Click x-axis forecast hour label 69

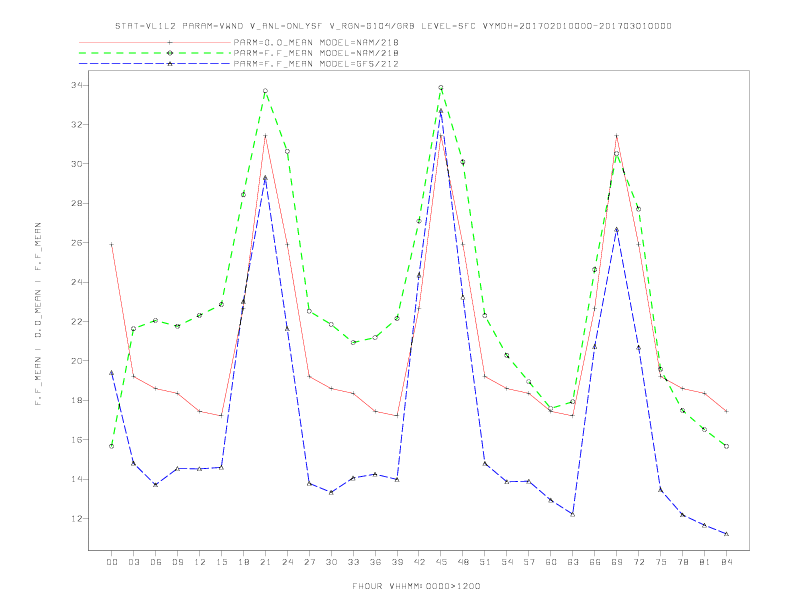[x=617, y=562]
